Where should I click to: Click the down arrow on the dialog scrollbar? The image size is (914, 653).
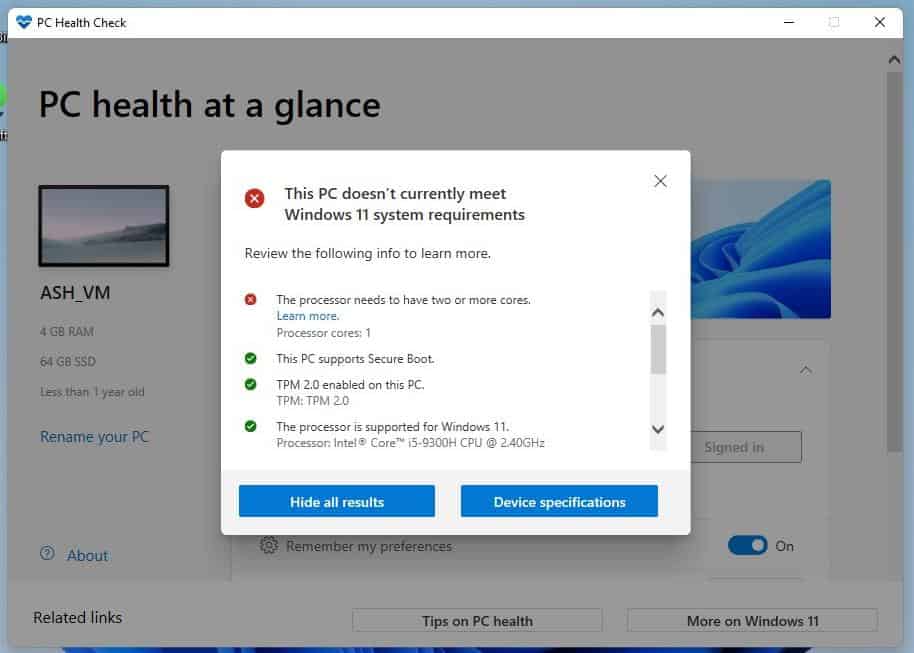[x=657, y=429]
